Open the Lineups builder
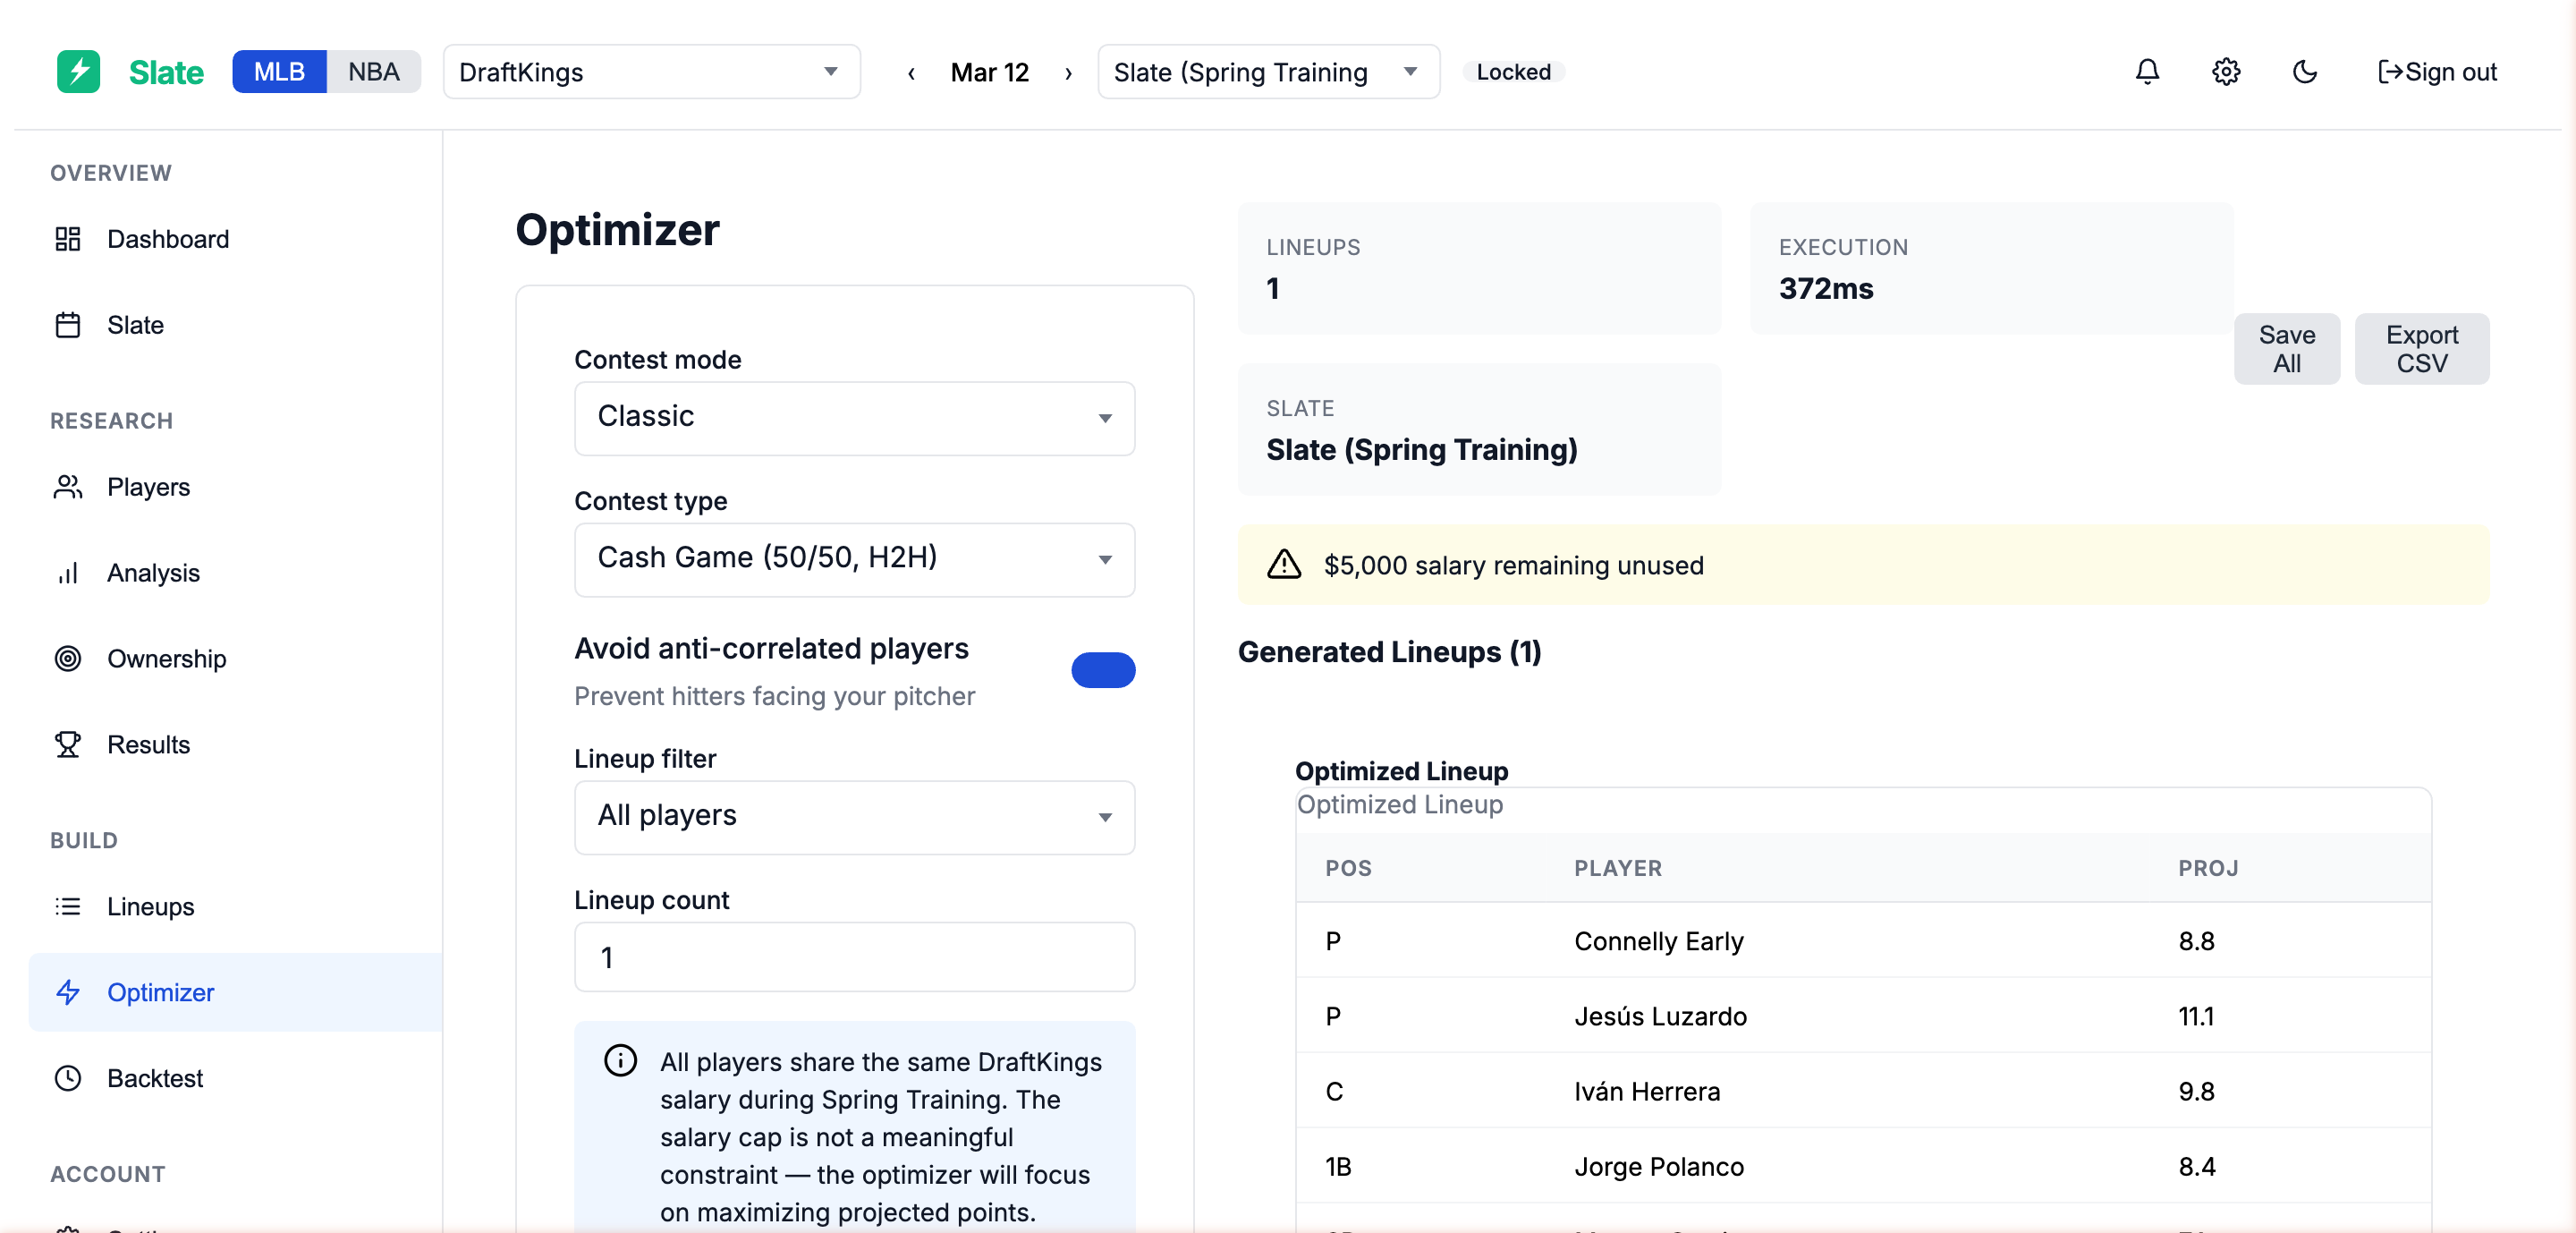The height and width of the screenshot is (1233, 2576). [x=150, y=906]
